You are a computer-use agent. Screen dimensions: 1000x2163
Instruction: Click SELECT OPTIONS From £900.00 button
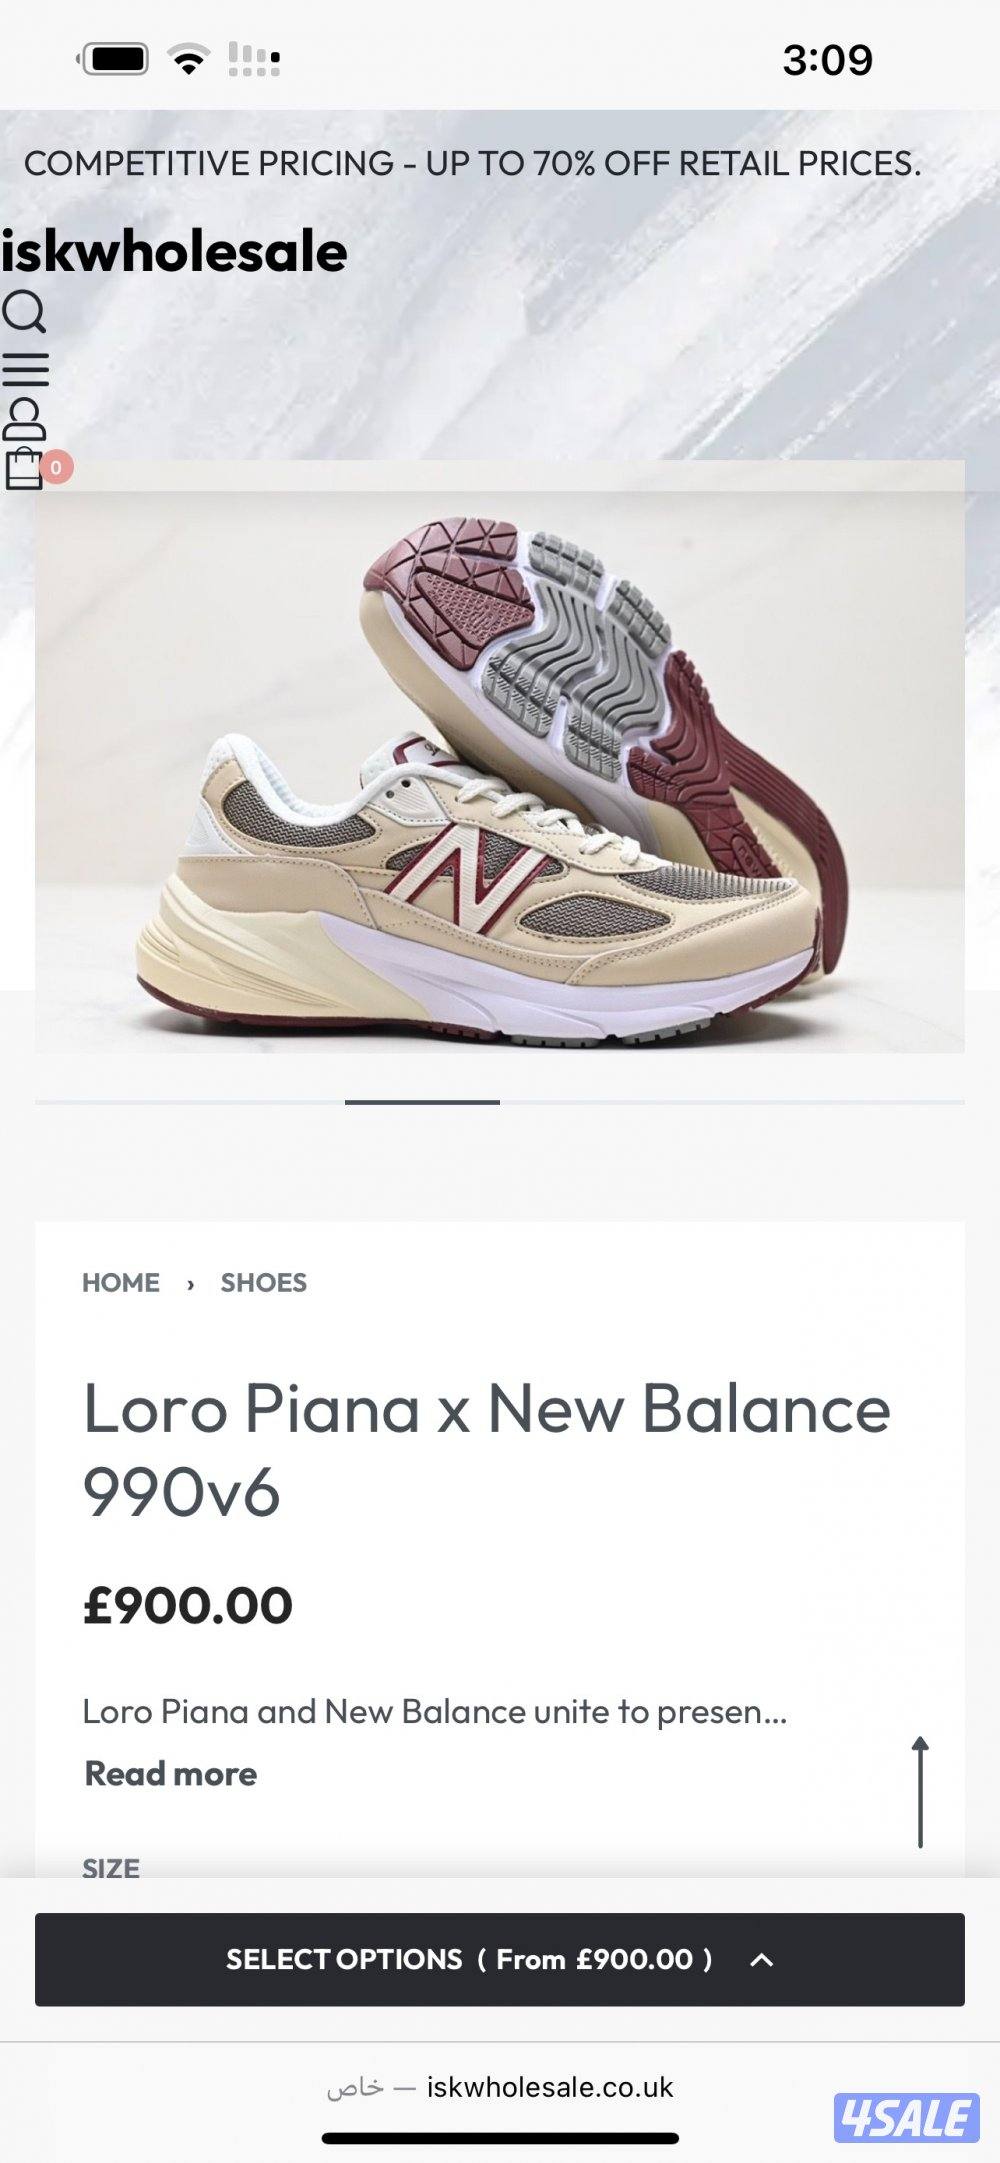500,1959
